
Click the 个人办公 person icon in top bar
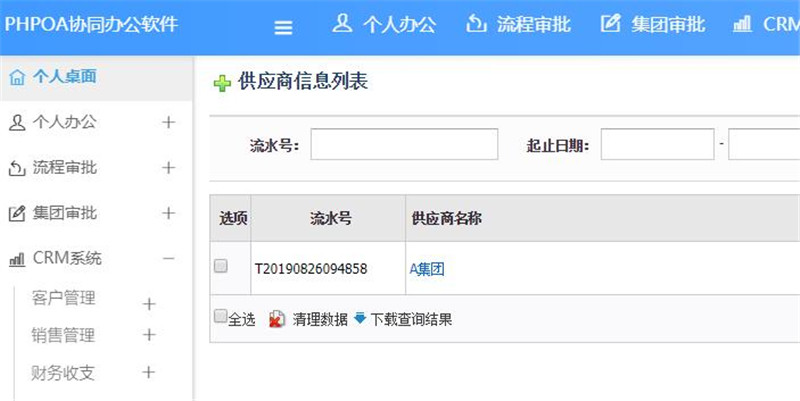coord(342,23)
